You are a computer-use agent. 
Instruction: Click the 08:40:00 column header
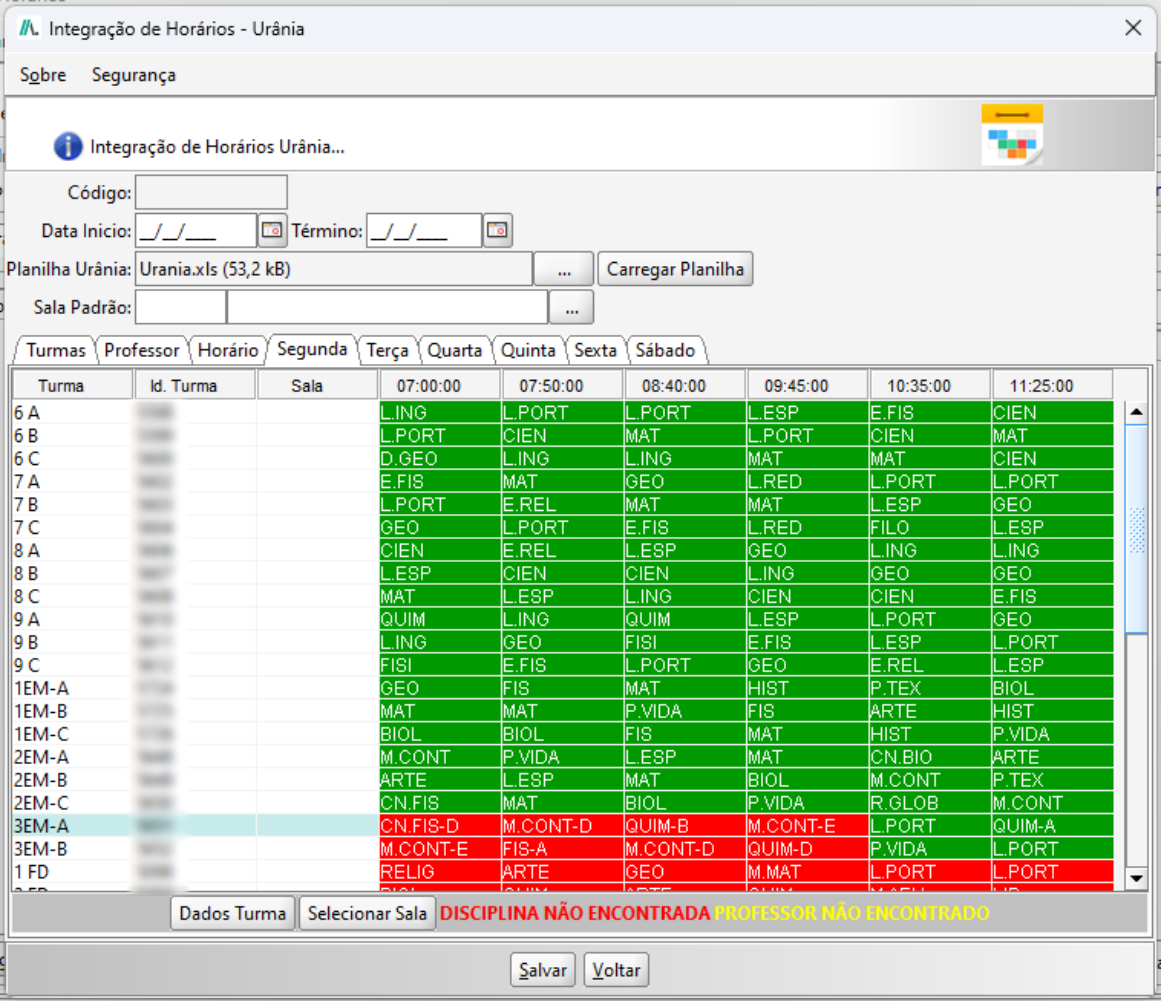click(x=685, y=386)
